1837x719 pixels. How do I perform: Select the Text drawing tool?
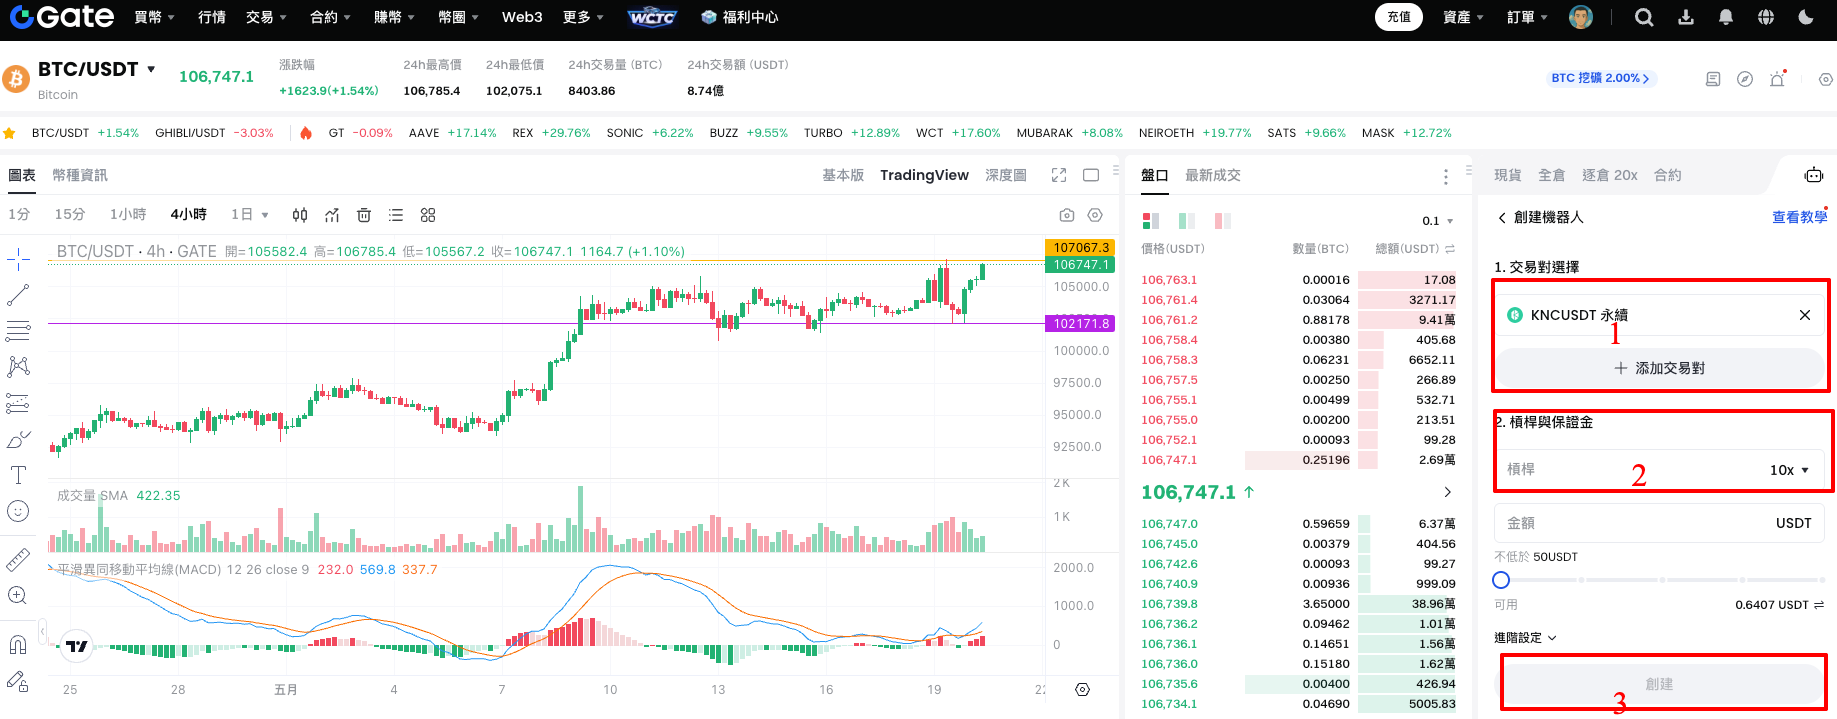point(18,475)
